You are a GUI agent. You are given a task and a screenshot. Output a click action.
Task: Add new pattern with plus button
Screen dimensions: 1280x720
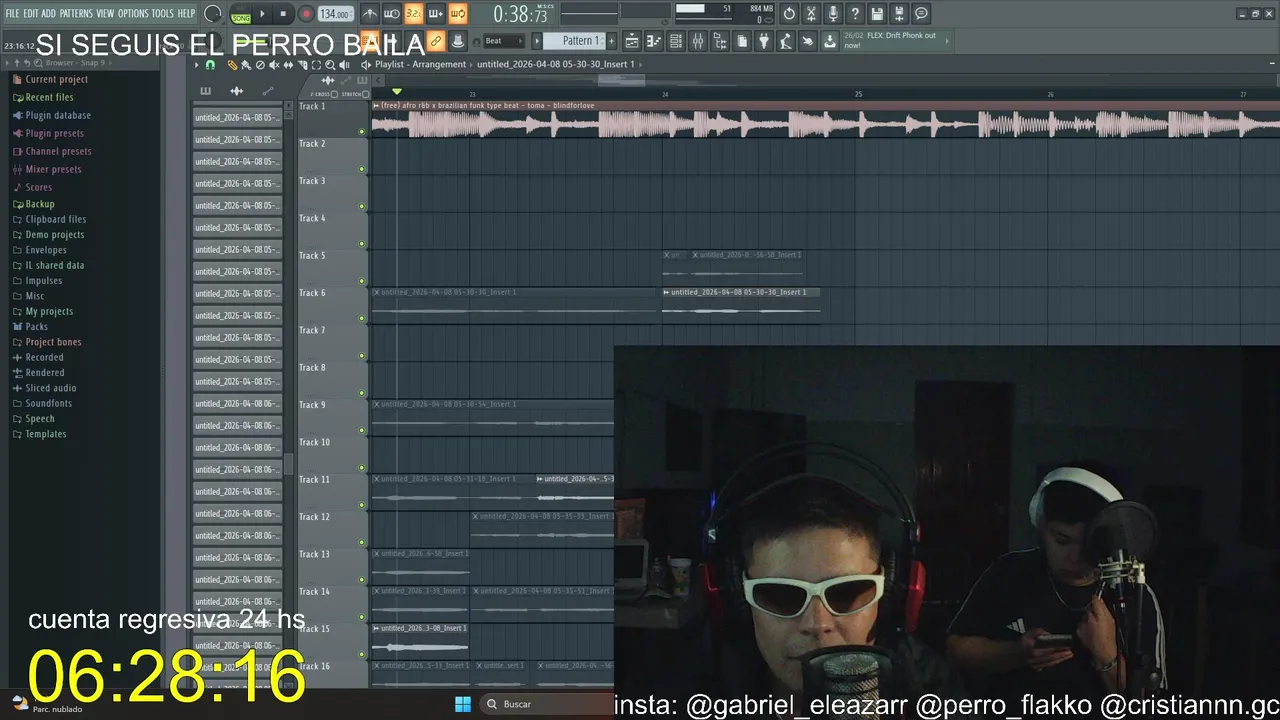612,41
